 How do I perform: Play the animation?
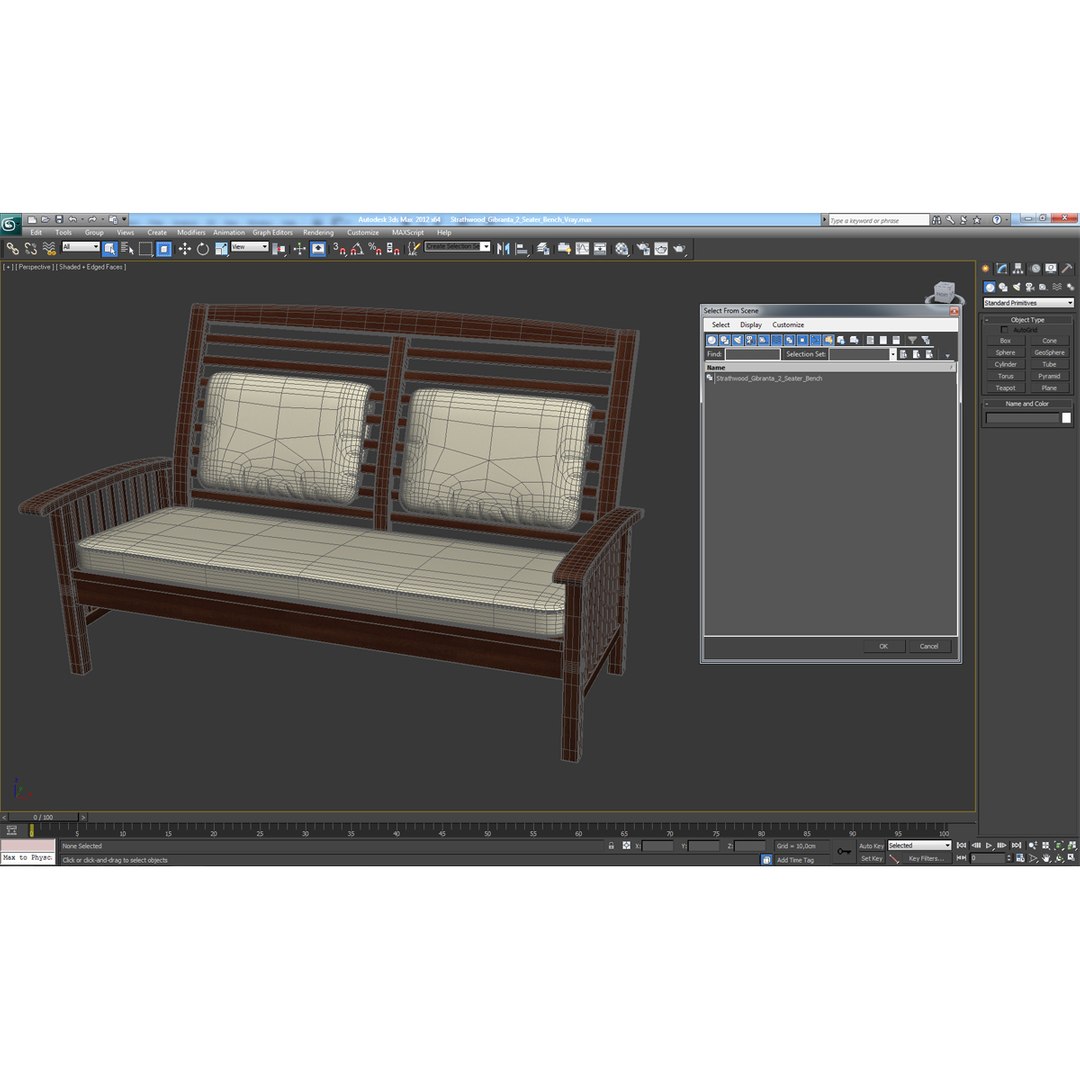coord(989,845)
